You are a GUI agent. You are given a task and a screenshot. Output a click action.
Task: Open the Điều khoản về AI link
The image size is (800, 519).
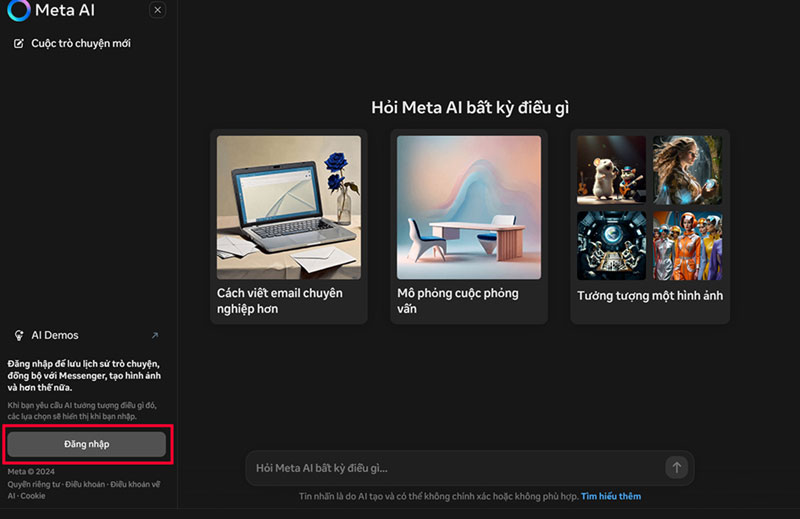tap(135, 484)
